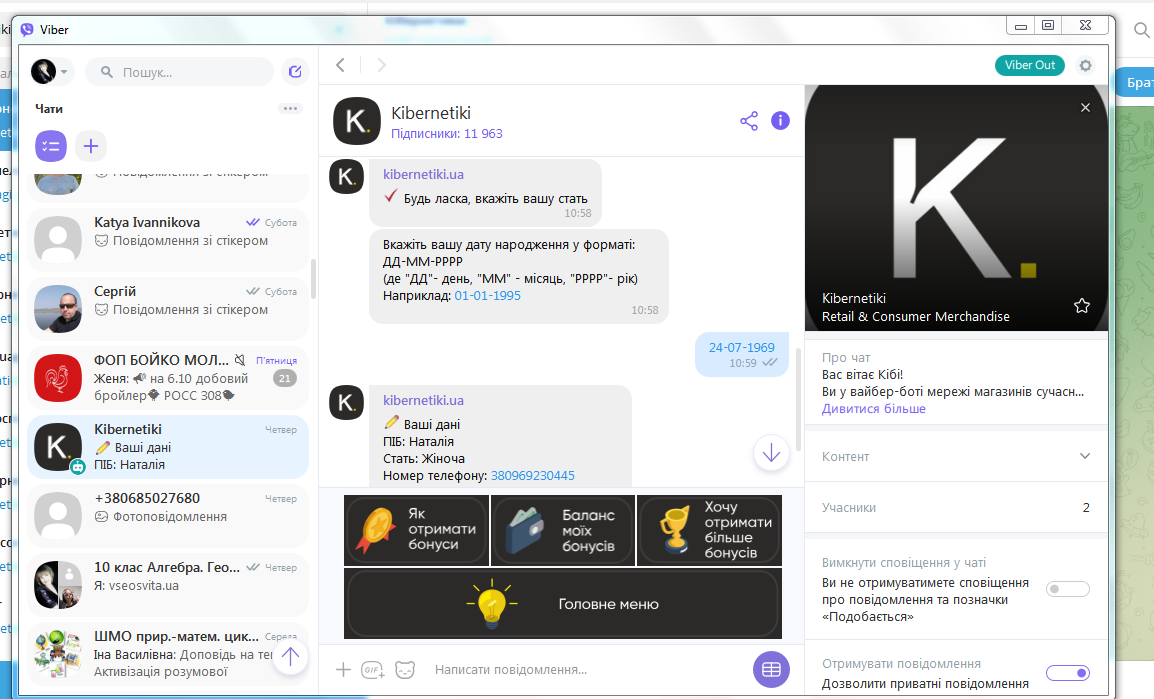
Task: Go back with the left arrow
Action: click(340, 65)
